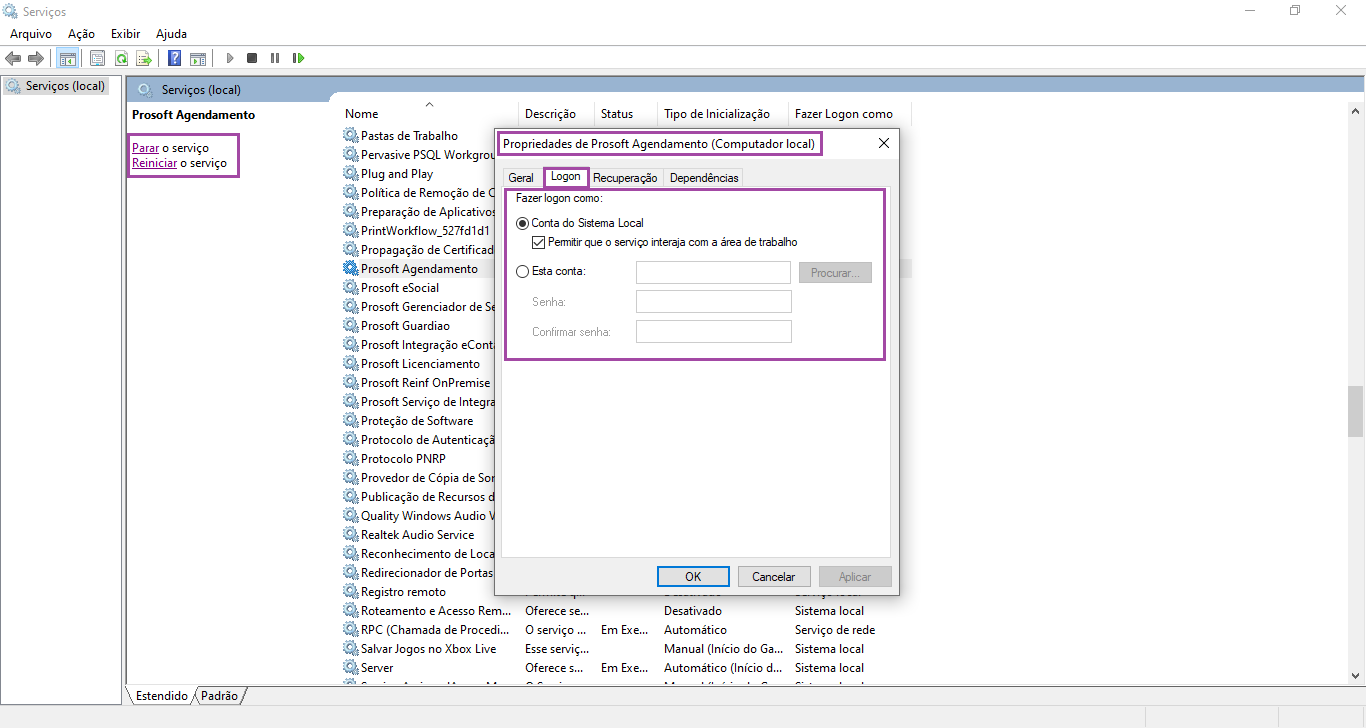Click the gear icon beside Prosoft Guardiao

click(350, 325)
